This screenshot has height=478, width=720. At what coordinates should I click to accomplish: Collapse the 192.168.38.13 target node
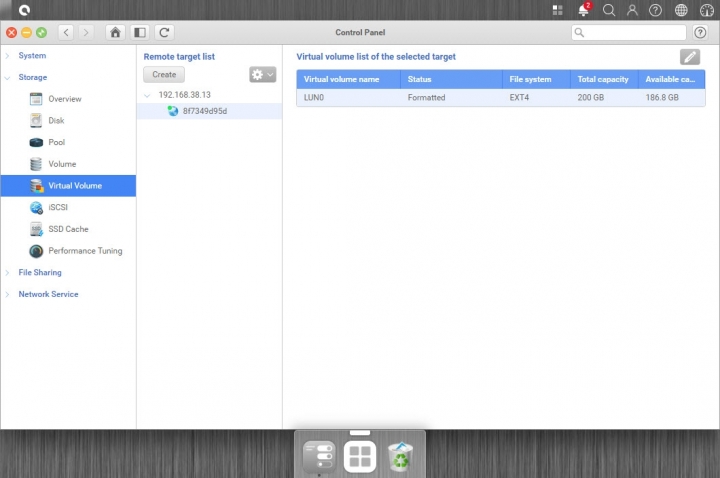(x=147, y=95)
